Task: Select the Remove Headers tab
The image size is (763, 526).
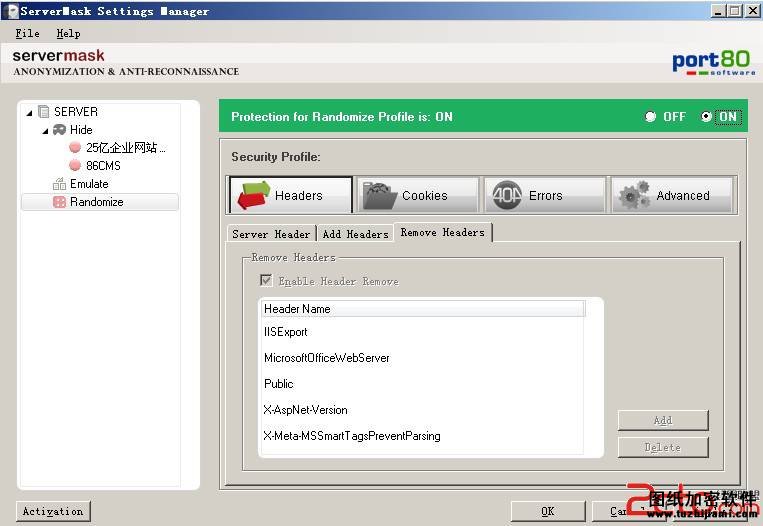Action: (443, 233)
